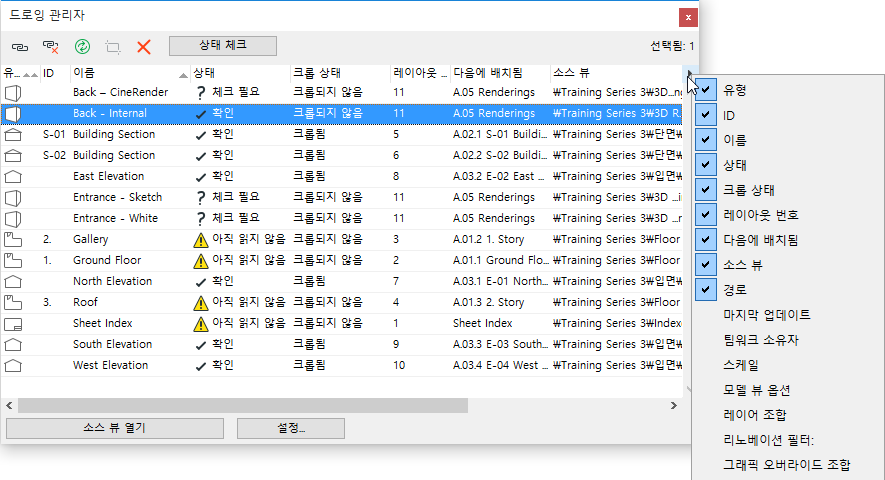The width and height of the screenshot is (885, 480).
Task: Click the column chooser arrow at header end
Action: pyautogui.click(x=689, y=73)
